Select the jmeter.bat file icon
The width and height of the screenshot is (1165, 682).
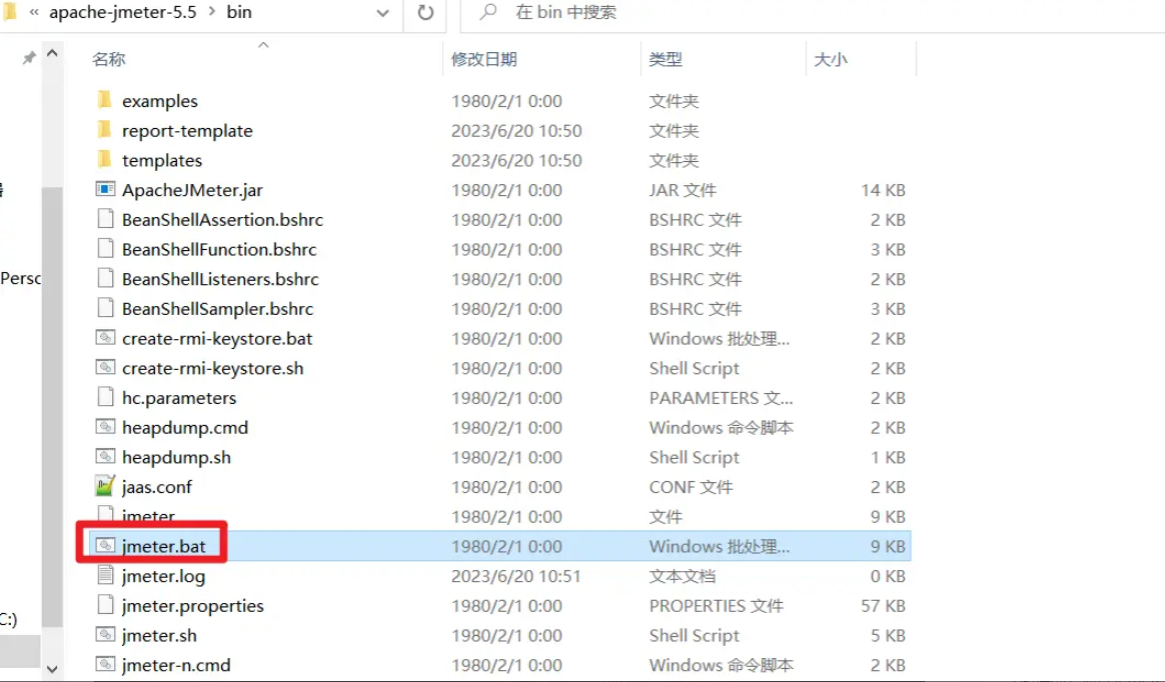pos(106,546)
